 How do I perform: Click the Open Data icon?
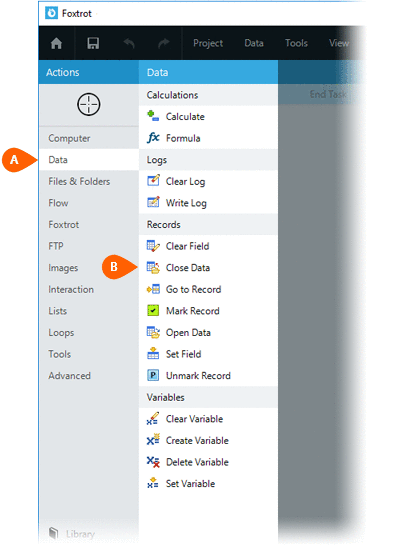coord(153,332)
